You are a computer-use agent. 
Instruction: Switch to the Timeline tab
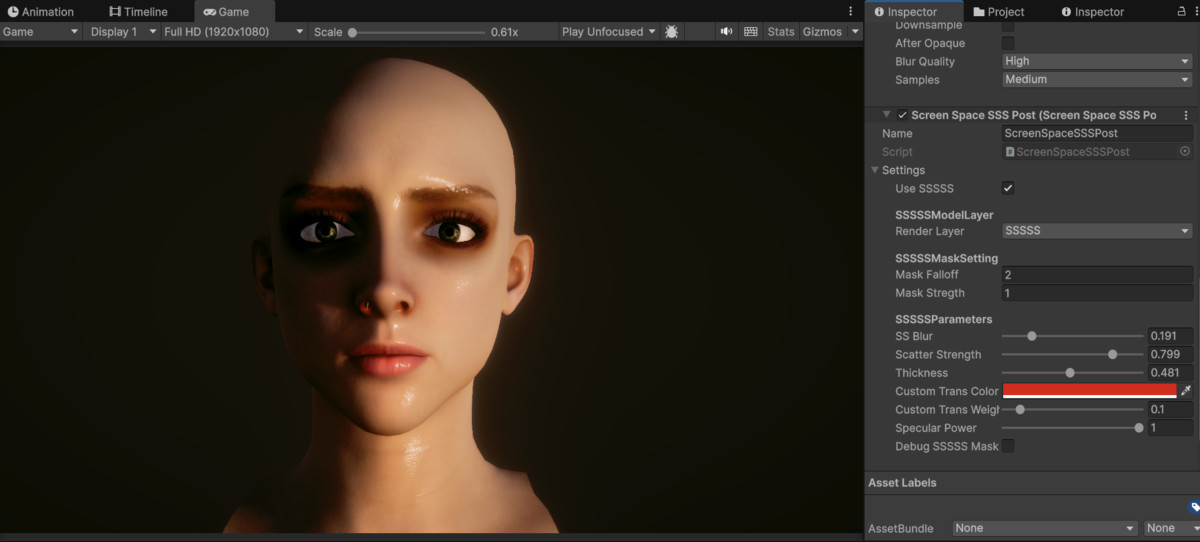[x=139, y=12]
